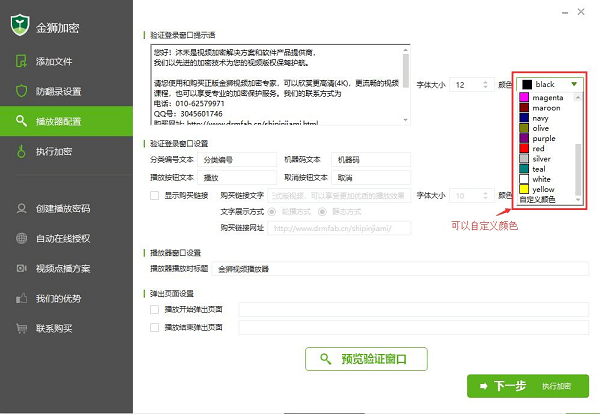Select 自定义颜色 custom color option
The image size is (600, 414).
(x=537, y=199)
